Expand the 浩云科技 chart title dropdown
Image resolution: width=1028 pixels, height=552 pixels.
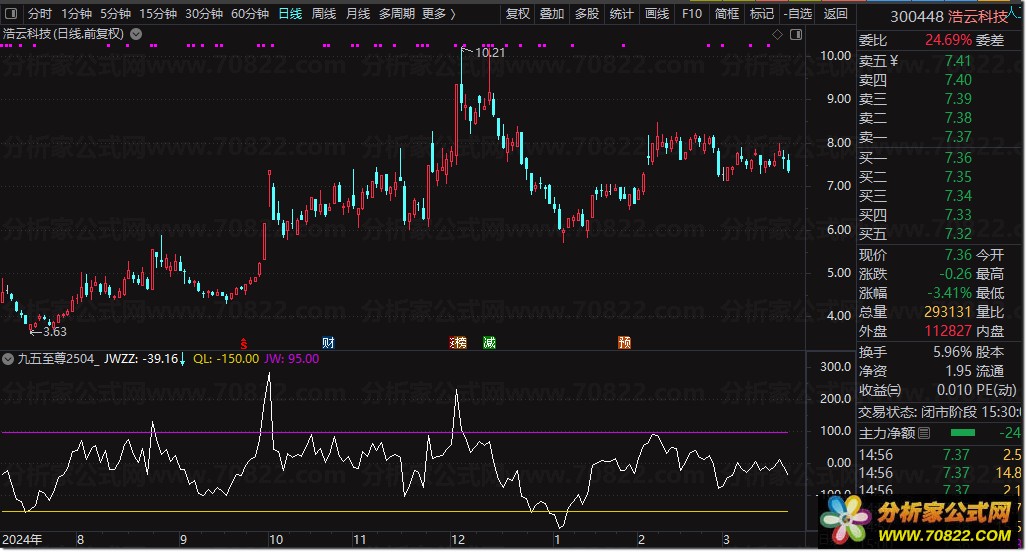[136, 33]
